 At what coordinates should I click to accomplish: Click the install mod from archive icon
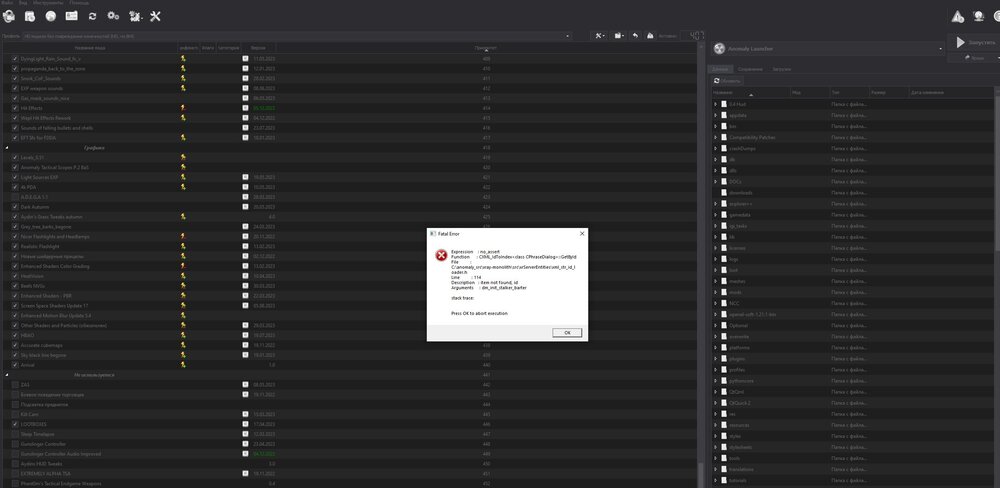click(29, 16)
